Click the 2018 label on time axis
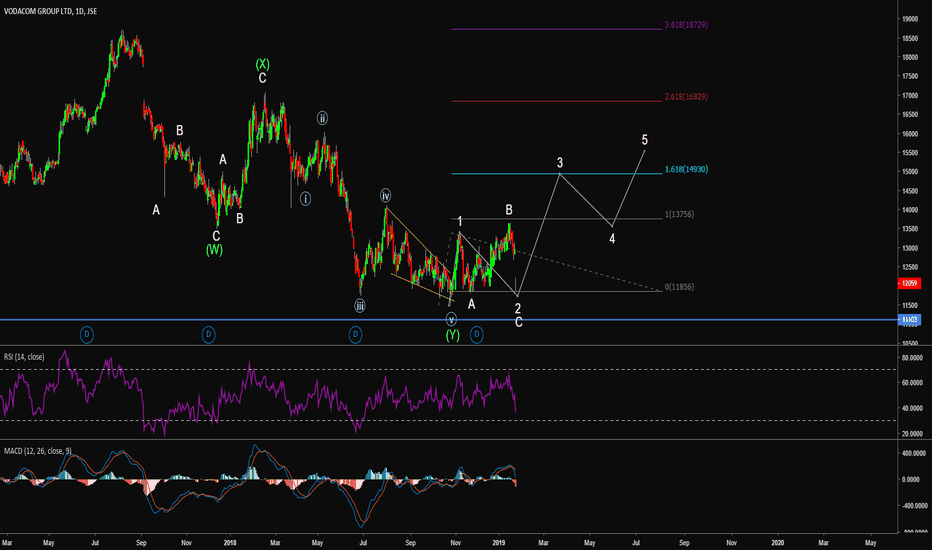Viewport: 932px width, 550px height. point(230,543)
